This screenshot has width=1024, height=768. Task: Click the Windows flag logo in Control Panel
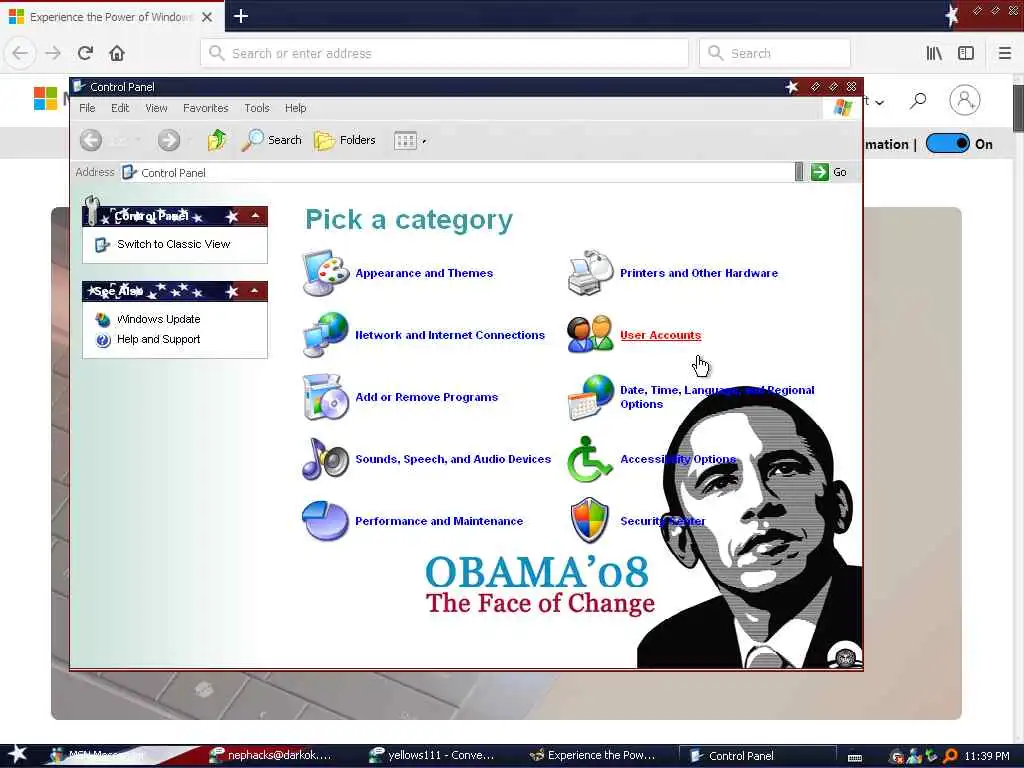(842, 108)
